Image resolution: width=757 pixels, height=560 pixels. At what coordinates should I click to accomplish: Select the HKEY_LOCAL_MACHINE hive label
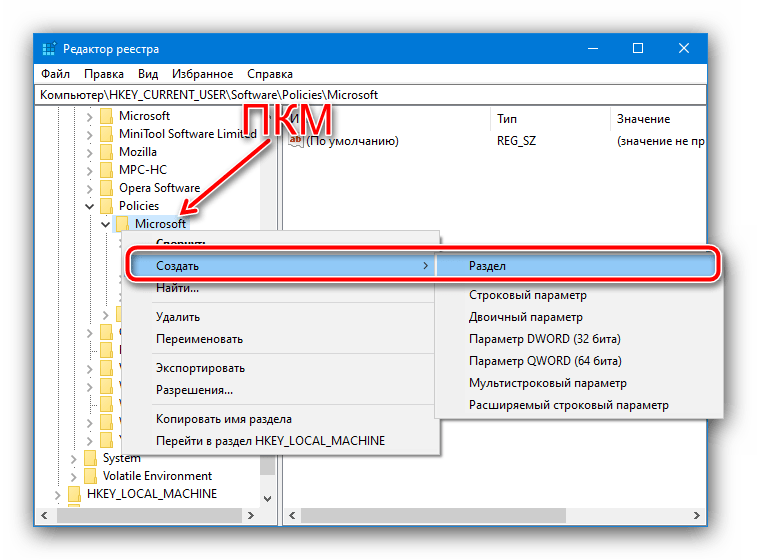pos(152,494)
